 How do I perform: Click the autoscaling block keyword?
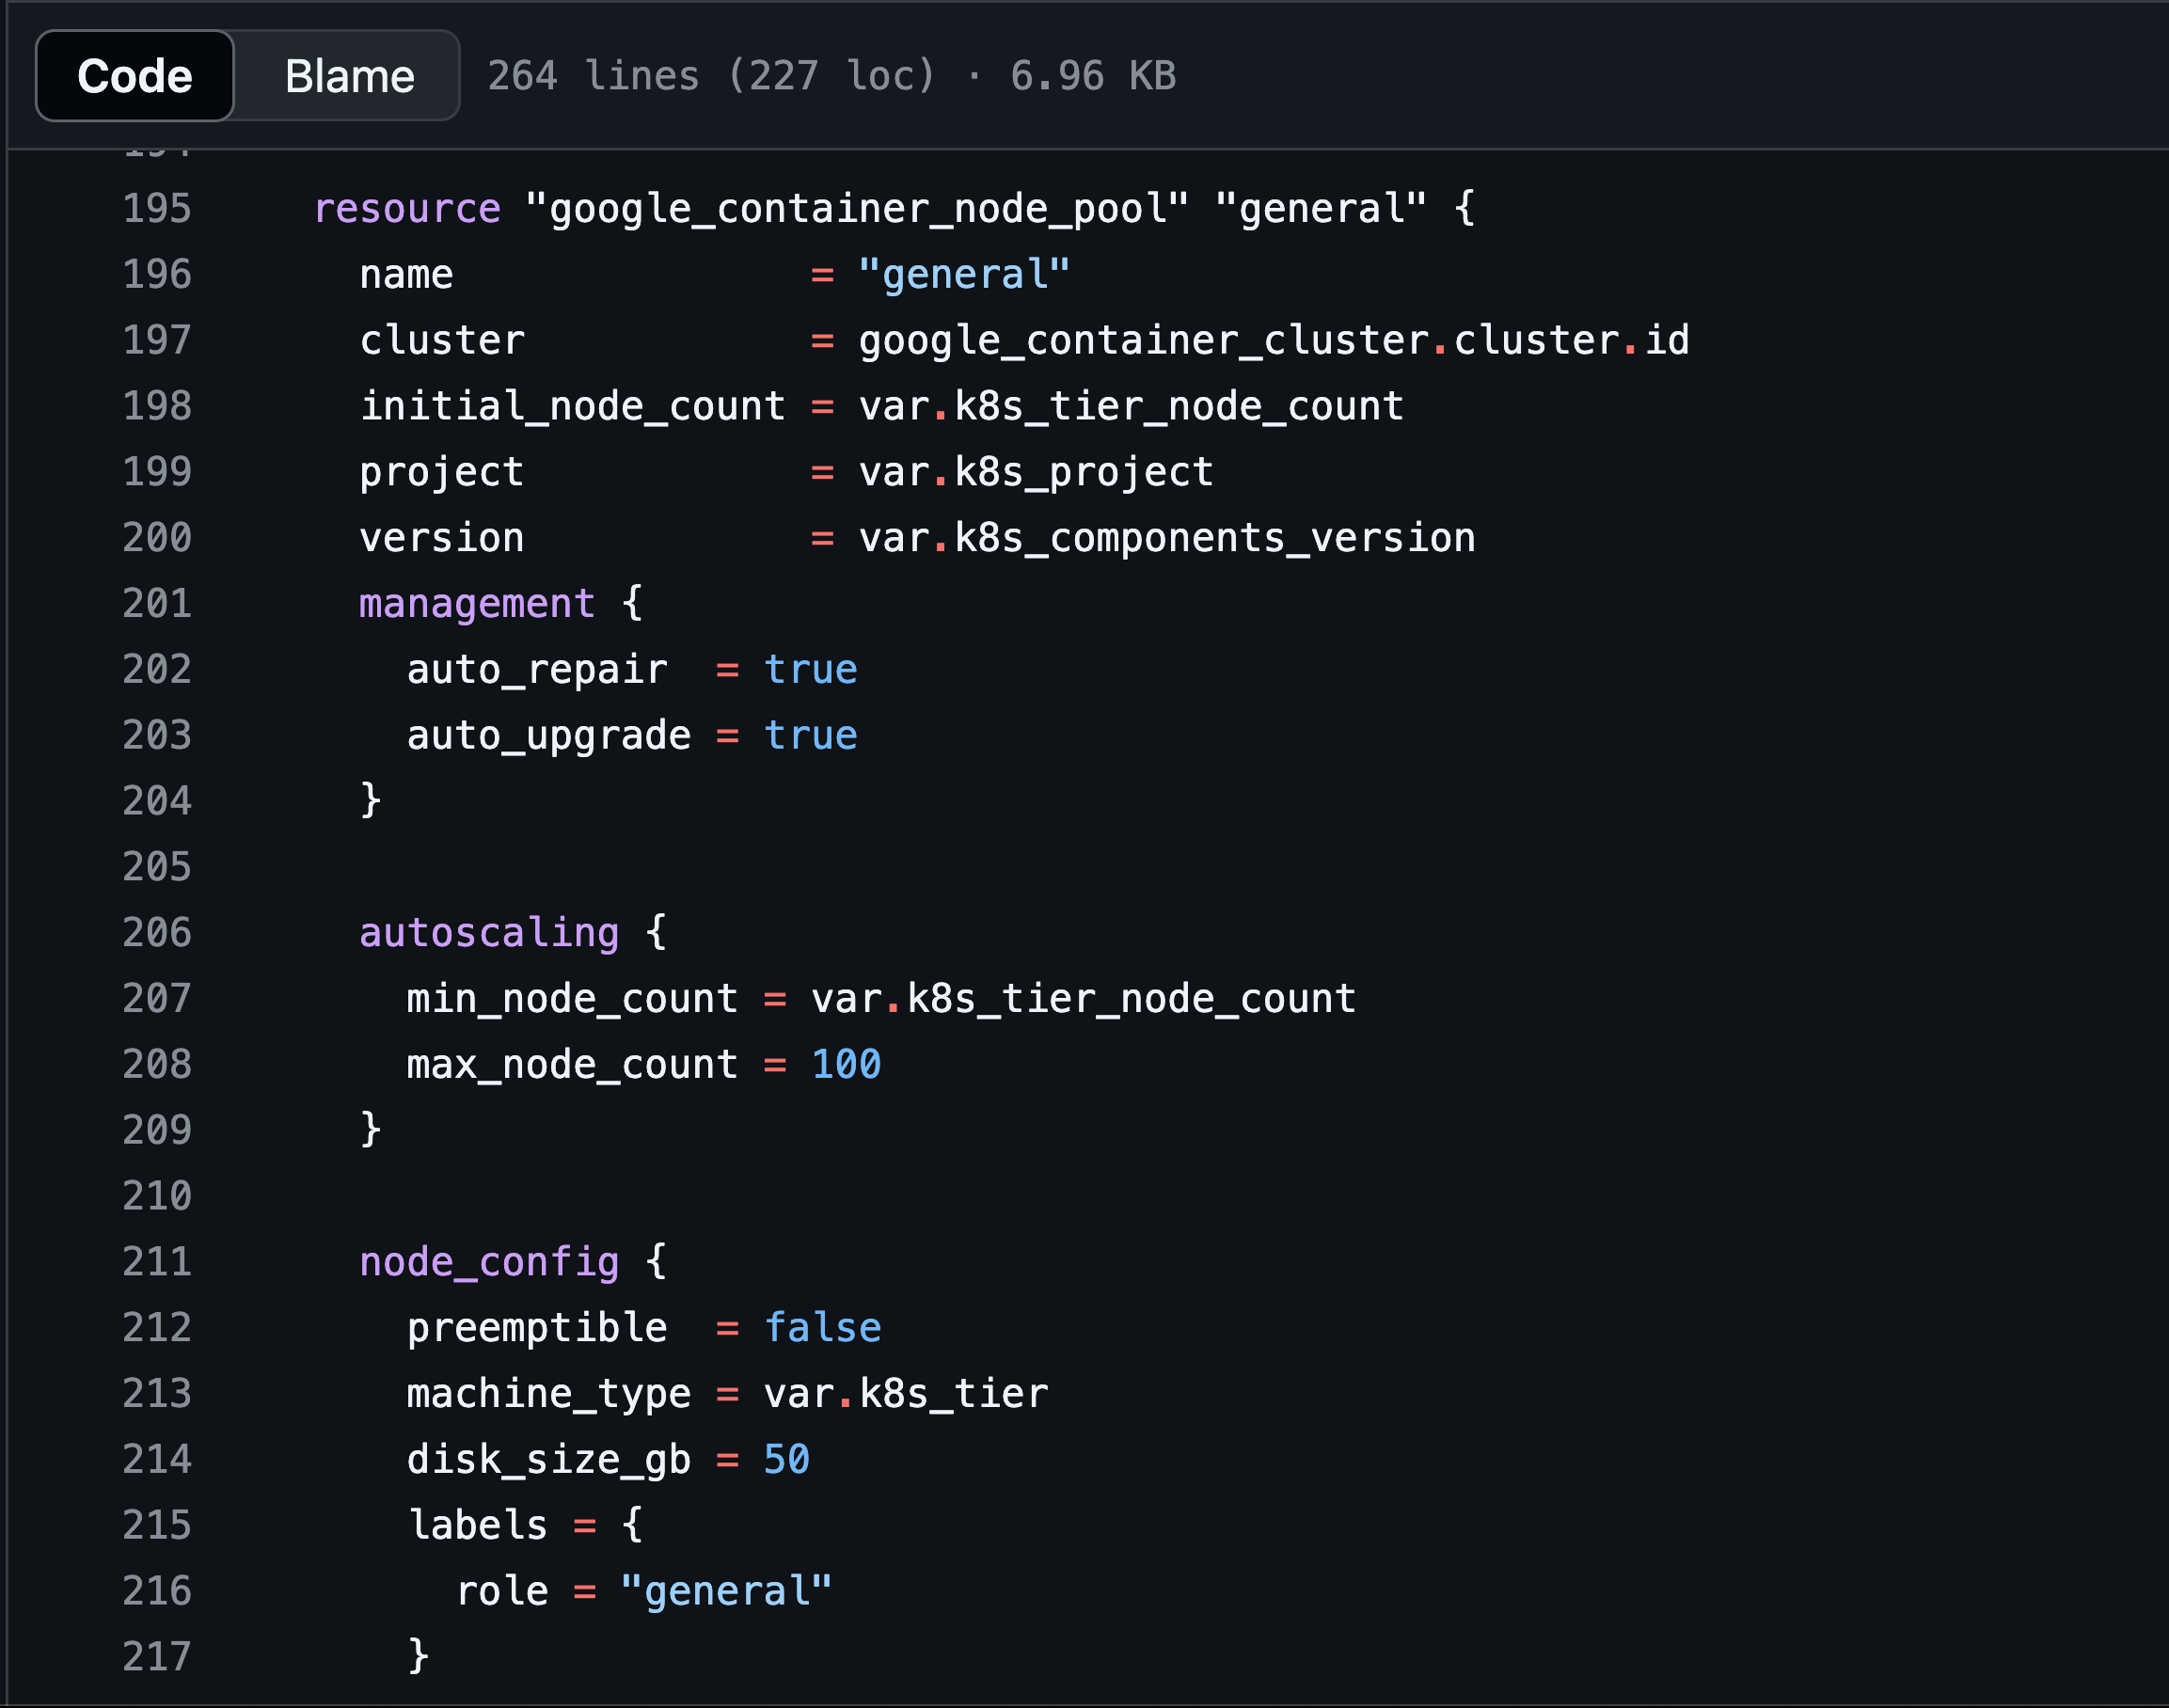[x=488, y=931]
